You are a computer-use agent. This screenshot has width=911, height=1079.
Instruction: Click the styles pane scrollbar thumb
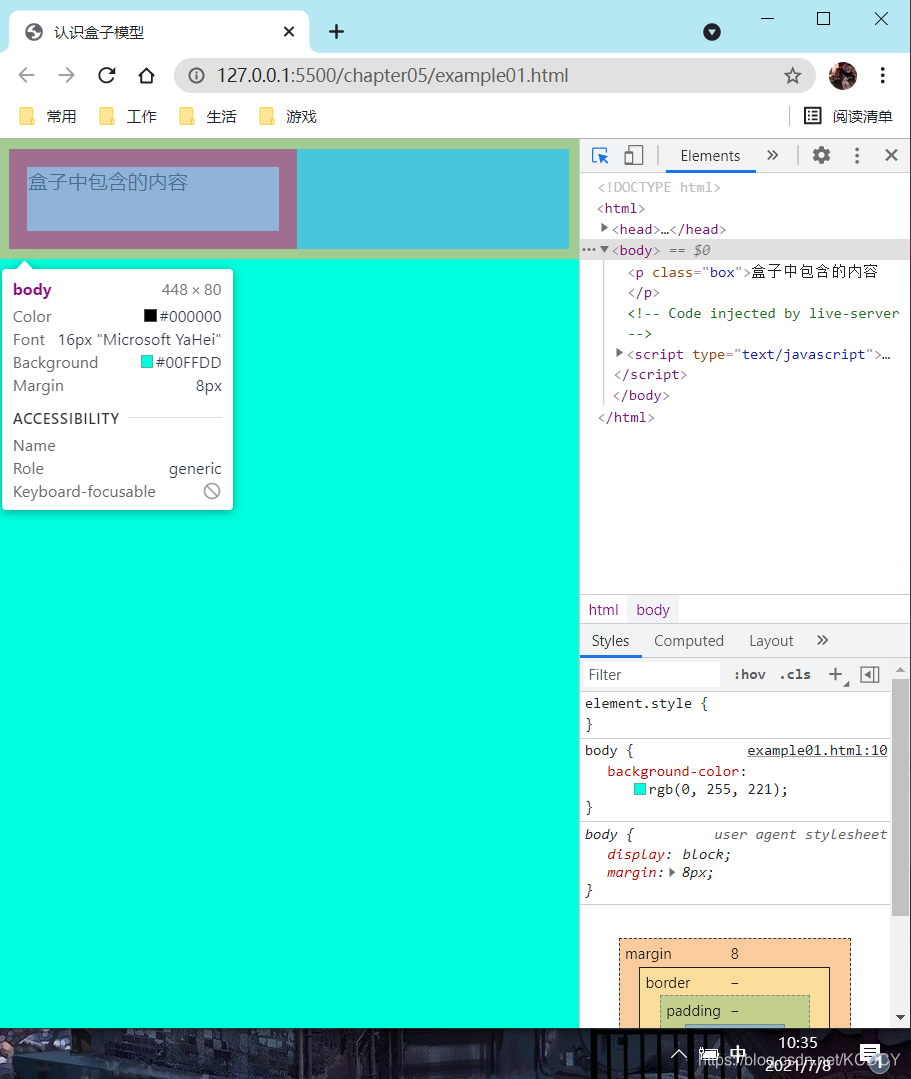[900, 797]
